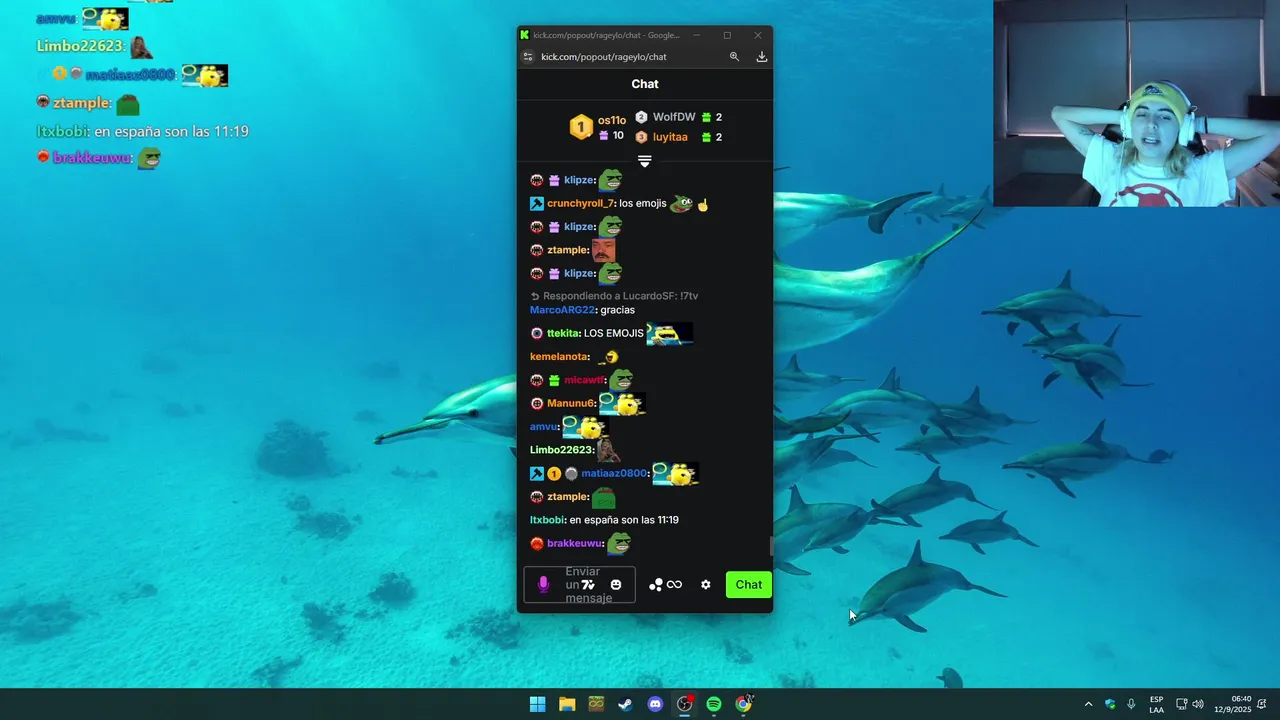Open File Explorer from the taskbar
The image size is (1280, 720).
click(x=567, y=704)
